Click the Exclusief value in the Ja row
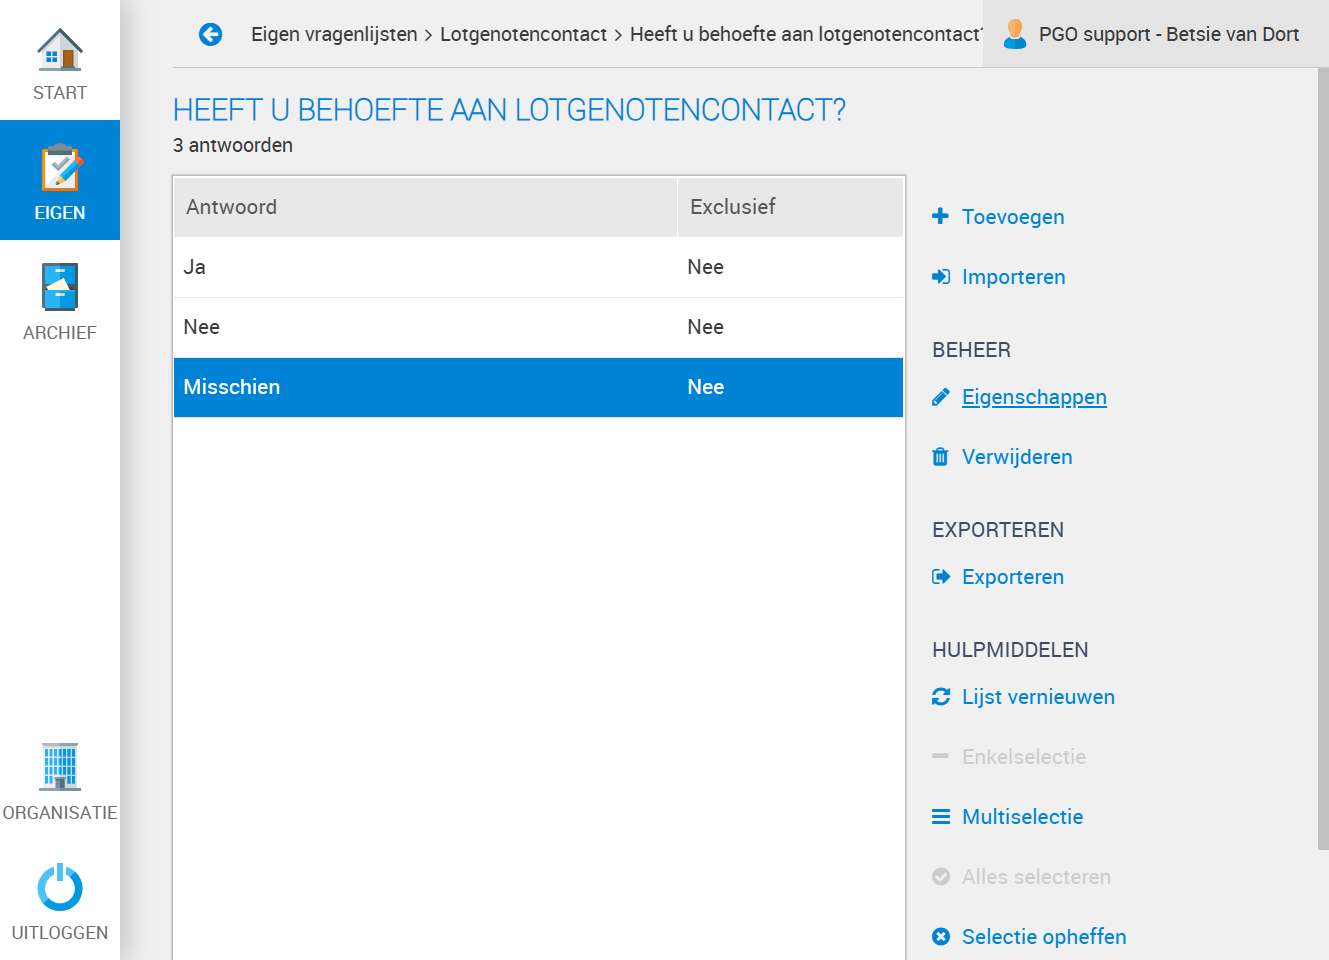Viewport: 1329px width, 960px height. 706,267
